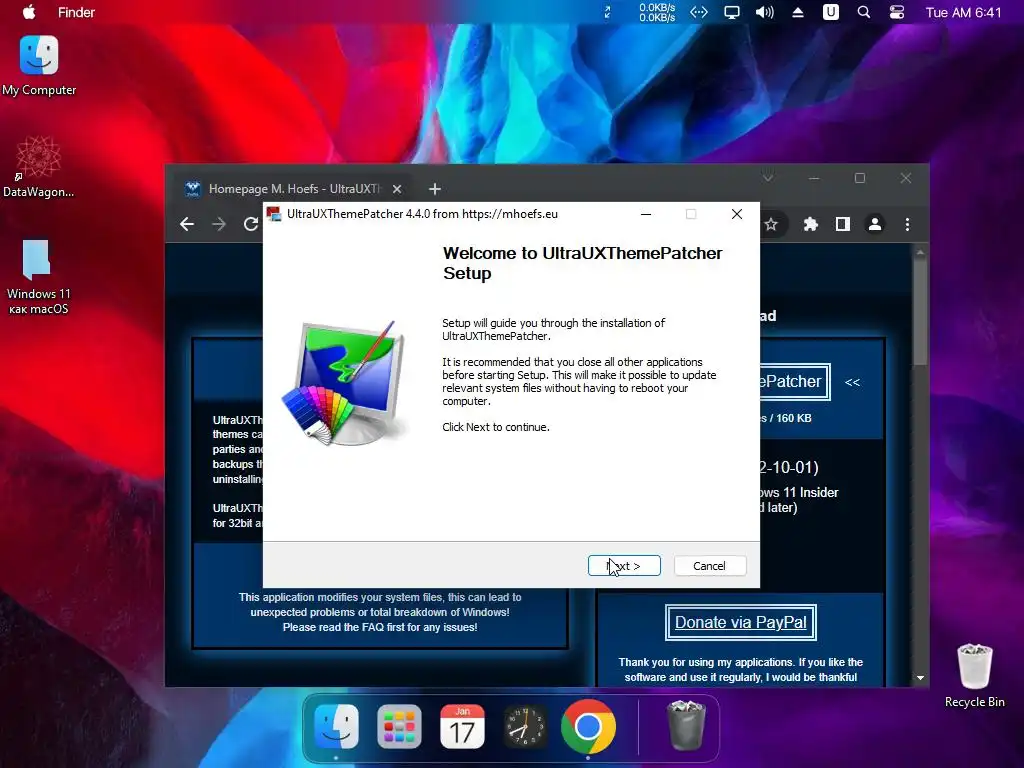Click the '160 KB' file size text
Image resolution: width=1024 pixels, height=768 pixels.
(793, 418)
